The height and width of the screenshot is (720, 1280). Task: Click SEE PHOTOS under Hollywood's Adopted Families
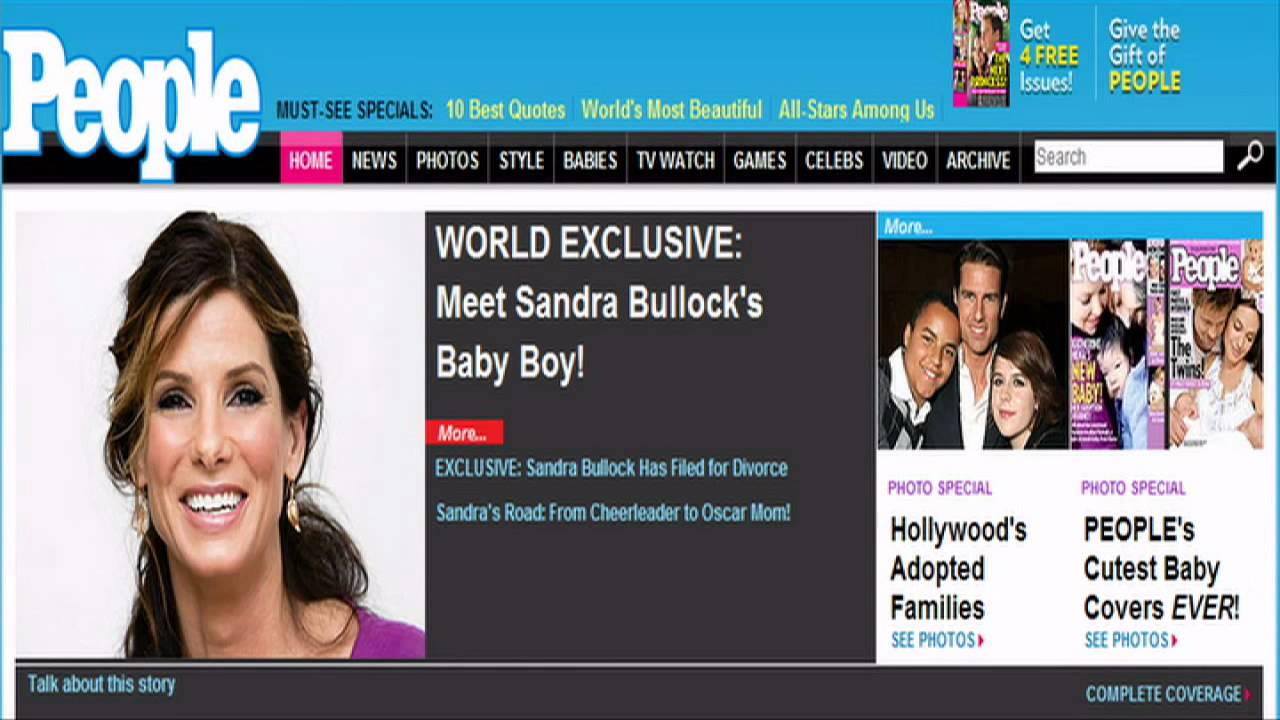(937, 640)
